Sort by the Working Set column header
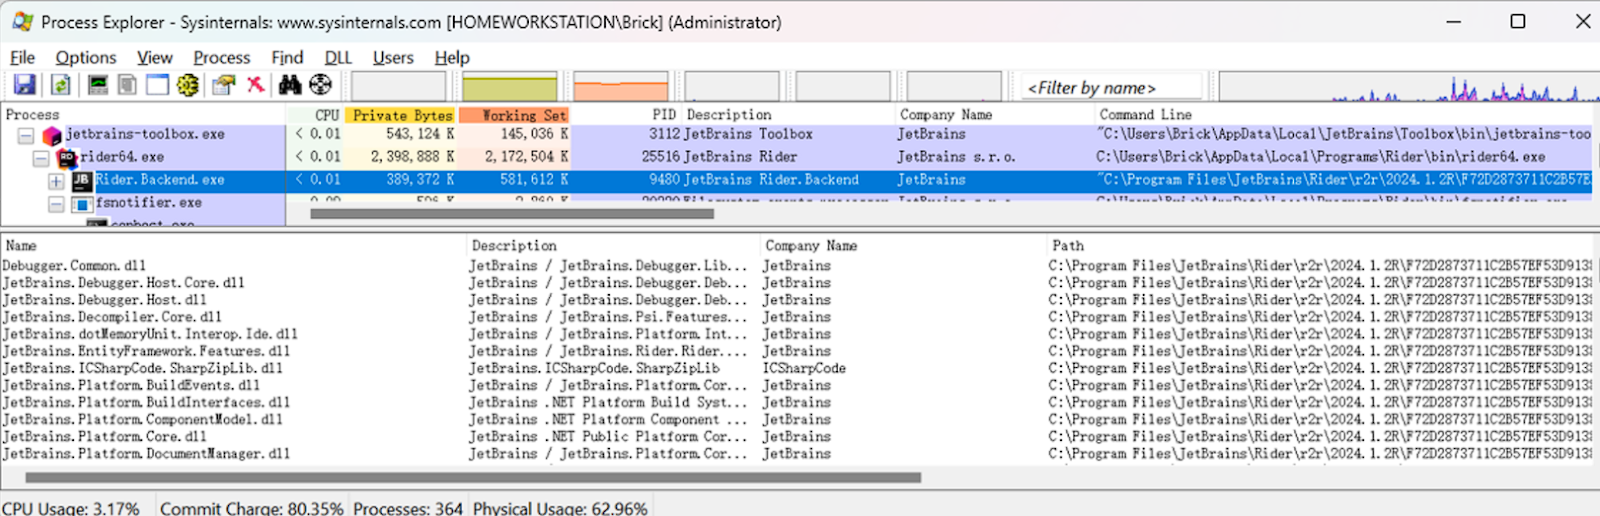The width and height of the screenshot is (1600, 516). [x=515, y=115]
